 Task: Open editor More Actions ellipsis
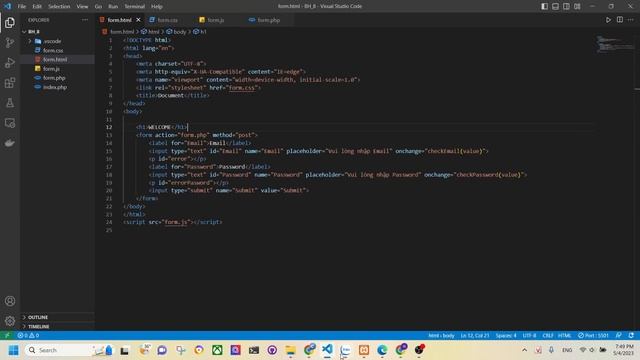pos(631,20)
